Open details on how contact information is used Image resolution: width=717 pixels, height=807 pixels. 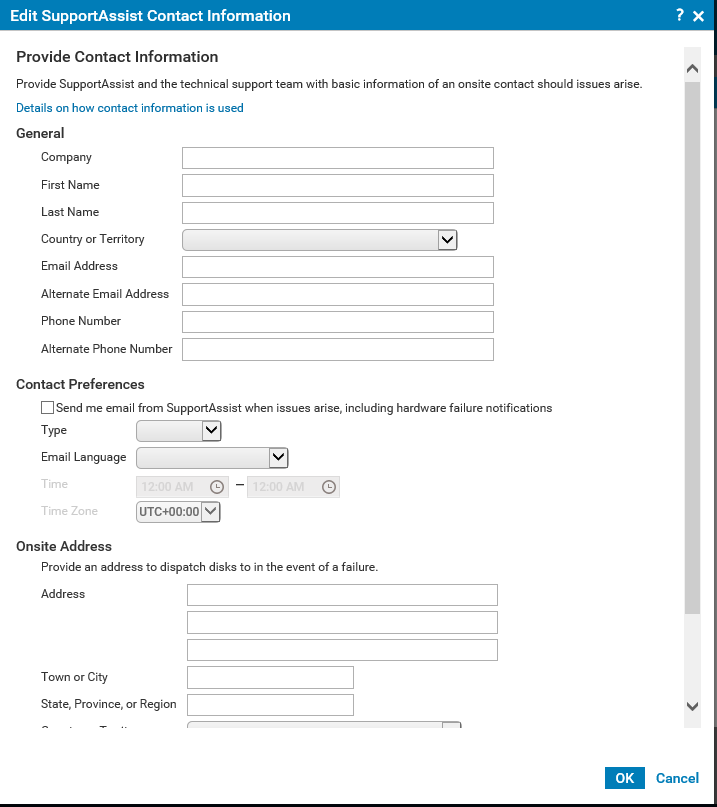tap(129, 107)
